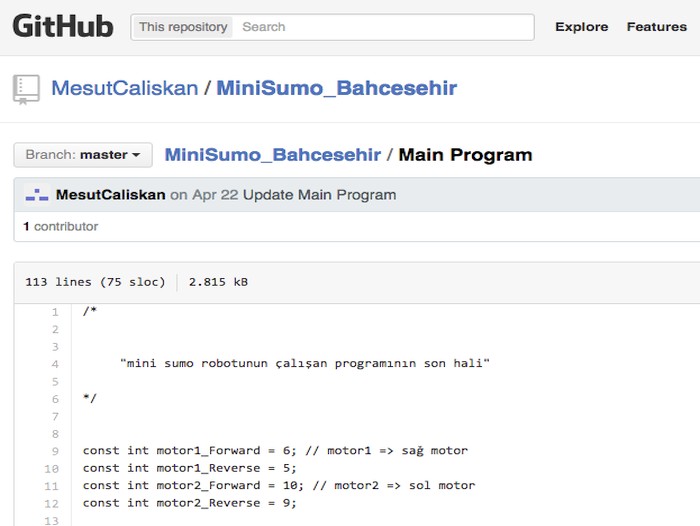Open the Update Main Program commit message
This screenshot has width=700, height=526.
point(319,195)
